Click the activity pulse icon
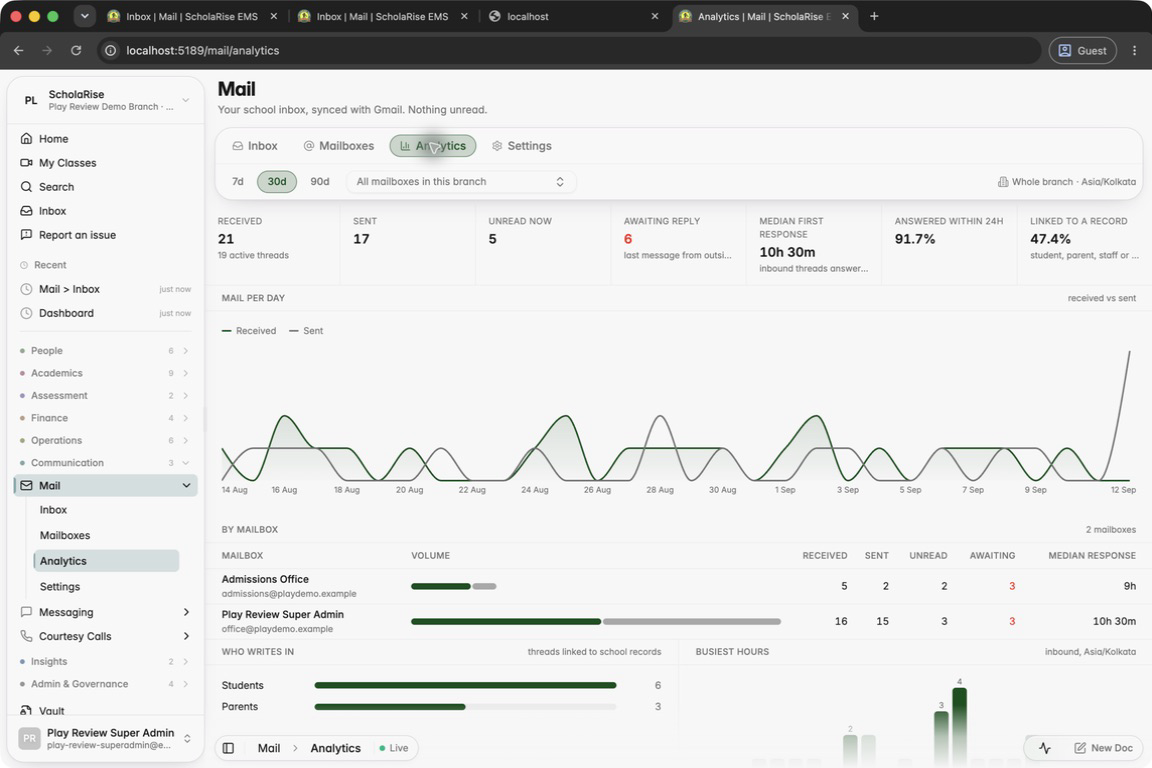The width and height of the screenshot is (1152, 768). pyautogui.click(x=1044, y=747)
